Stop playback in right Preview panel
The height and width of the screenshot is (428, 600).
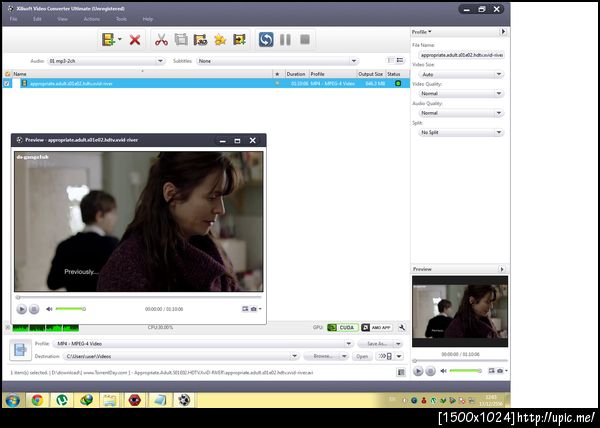(x=430, y=371)
